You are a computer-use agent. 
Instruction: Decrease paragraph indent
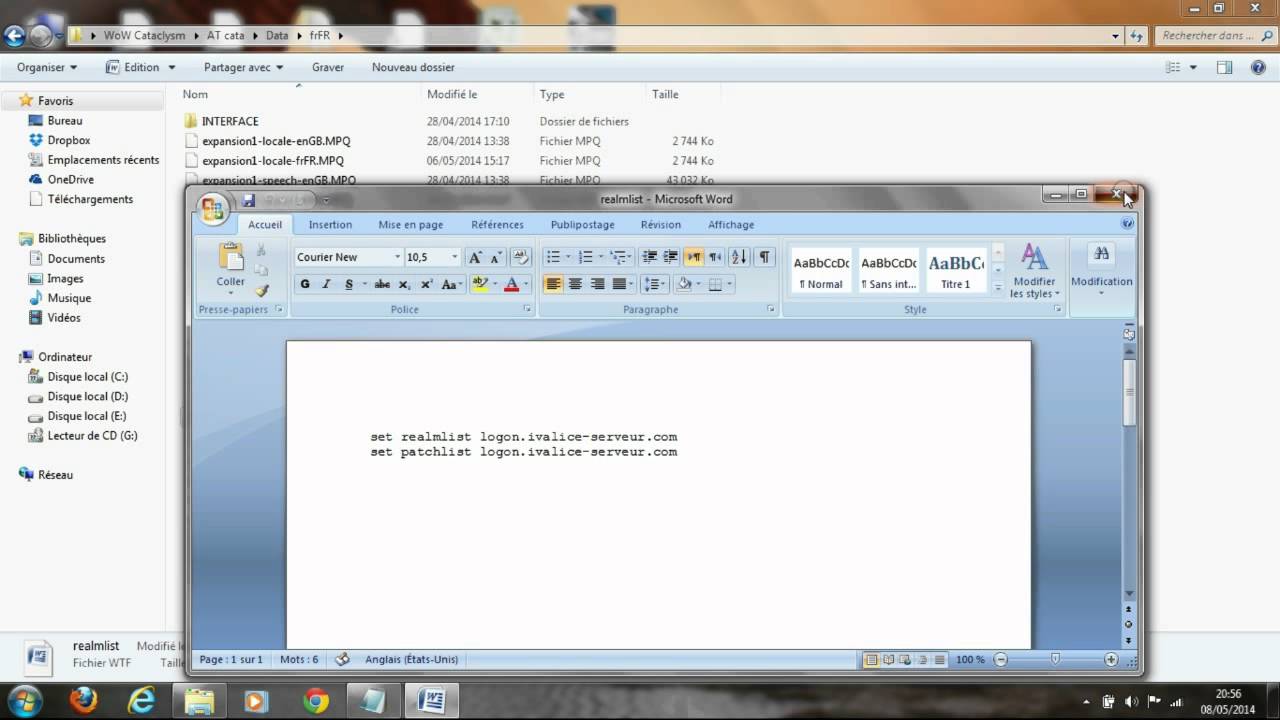click(x=649, y=257)
